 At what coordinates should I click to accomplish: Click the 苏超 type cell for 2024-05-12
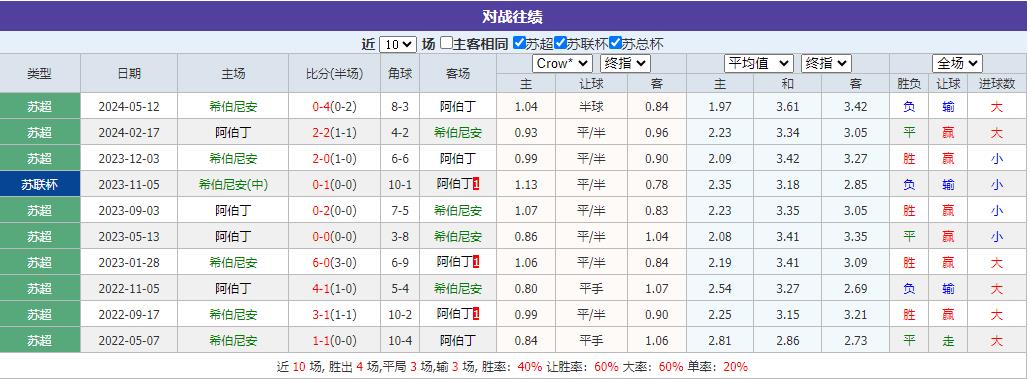pos(40,106)
